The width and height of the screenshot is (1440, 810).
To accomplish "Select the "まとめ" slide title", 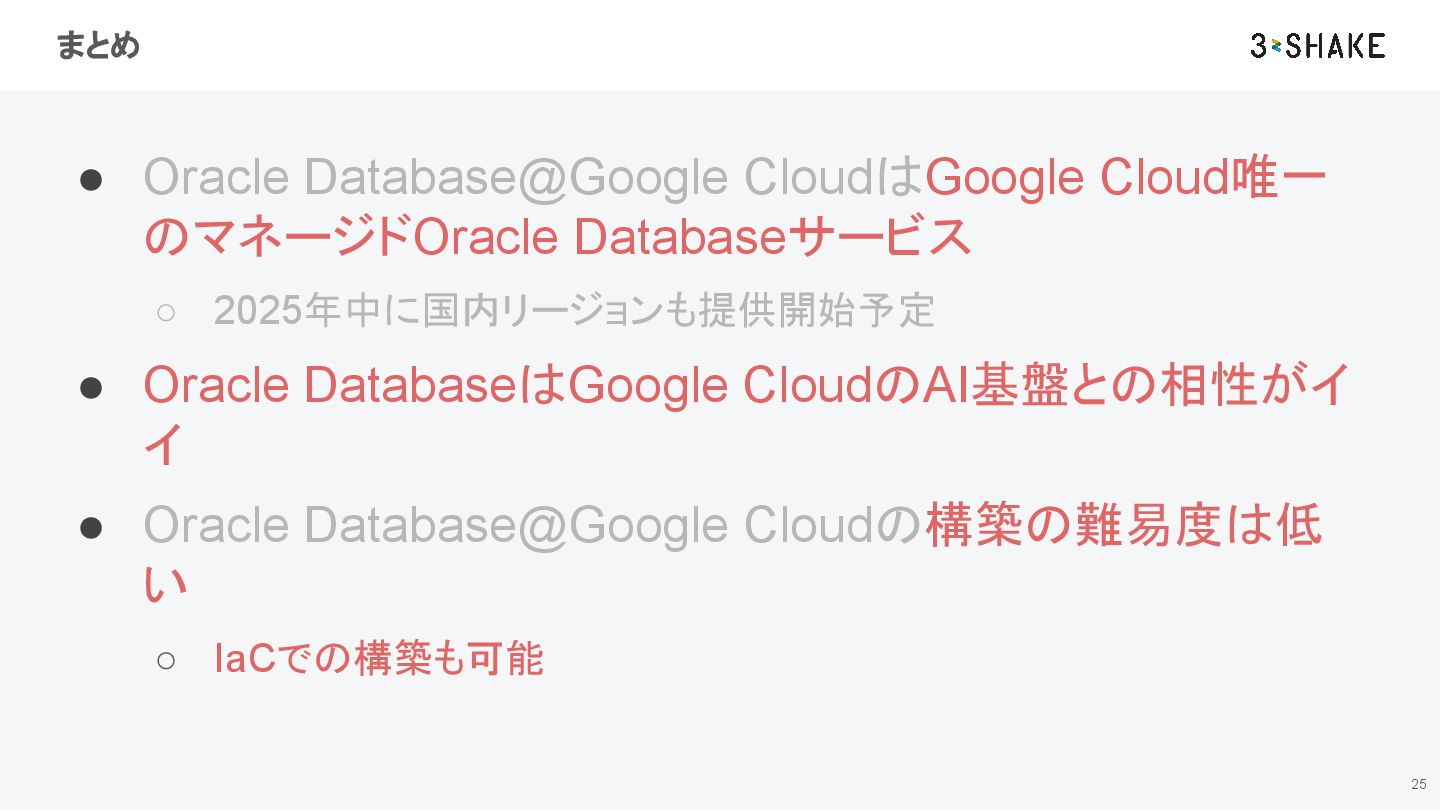I will click(x=97, y=46).
